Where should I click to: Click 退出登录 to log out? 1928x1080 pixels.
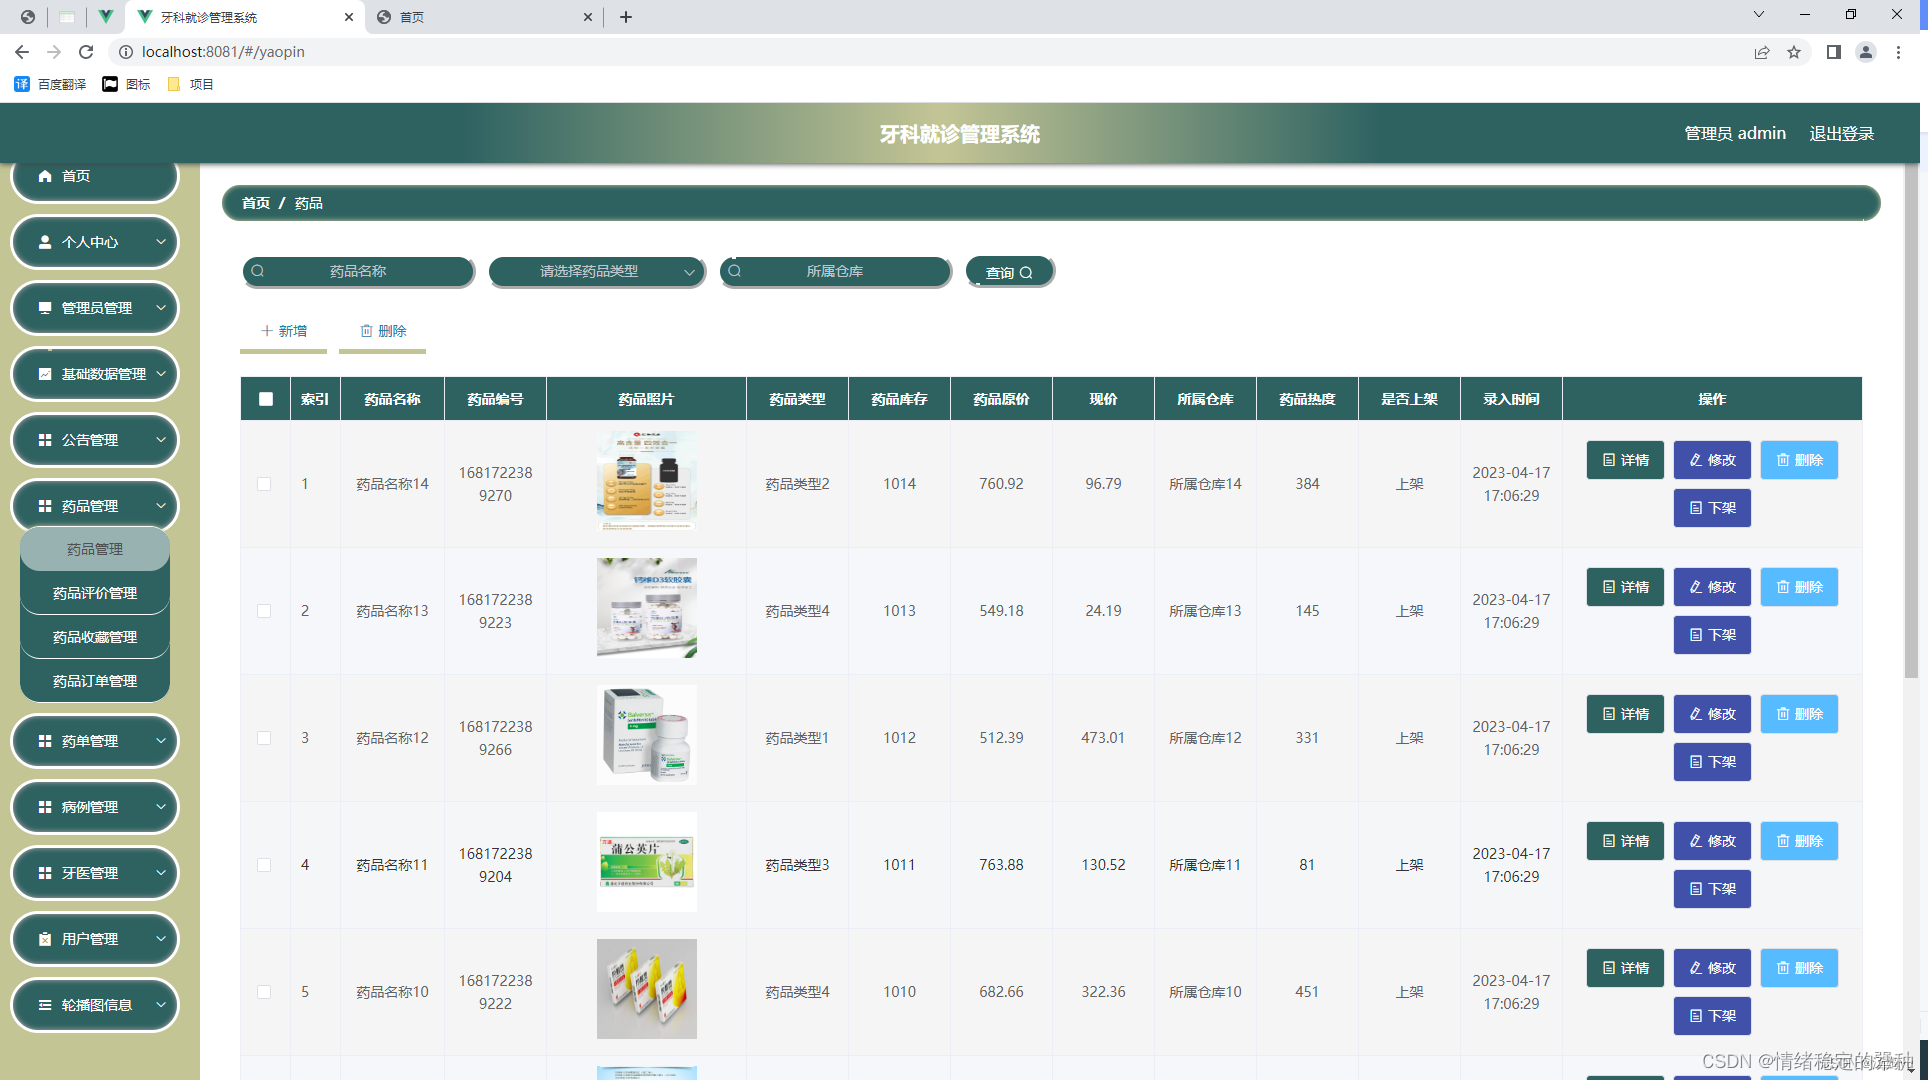pos(1842,133)
